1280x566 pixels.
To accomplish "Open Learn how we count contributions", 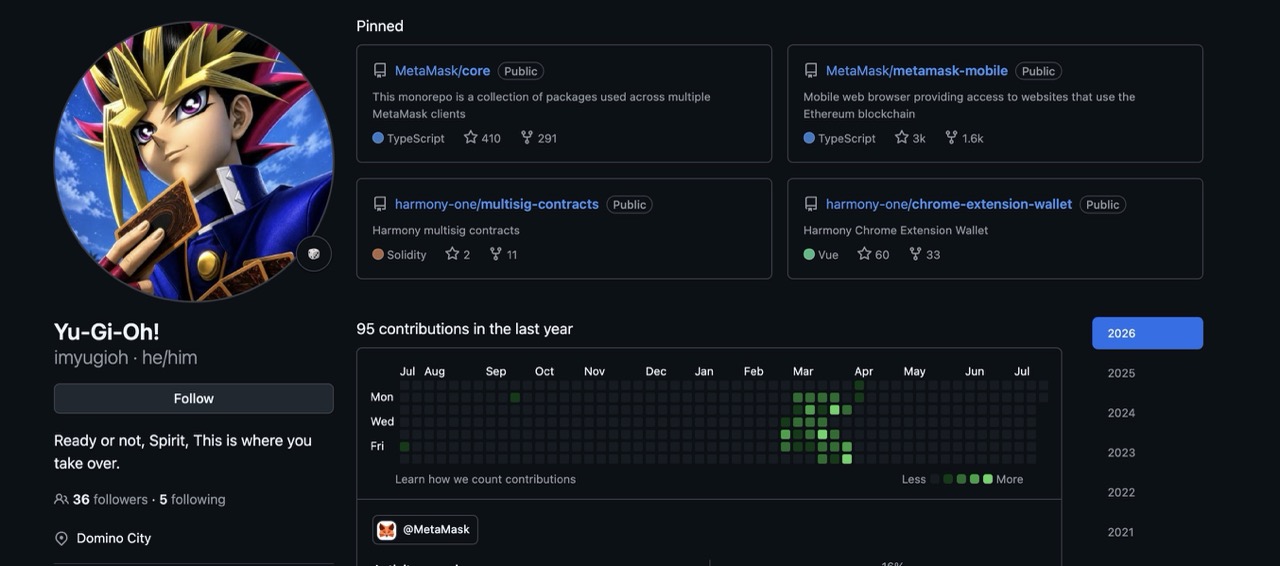I will [x=485, y=479].
